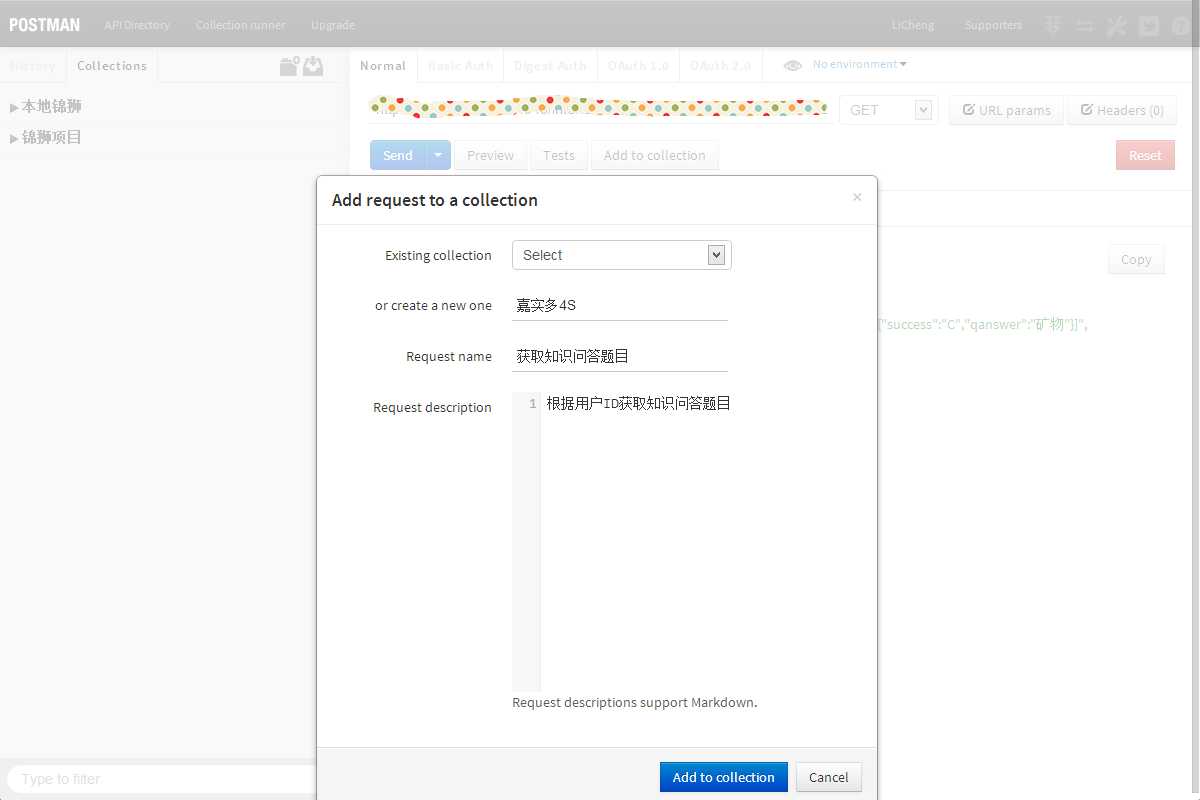Click Supporters in top bar

coord(993,25)
